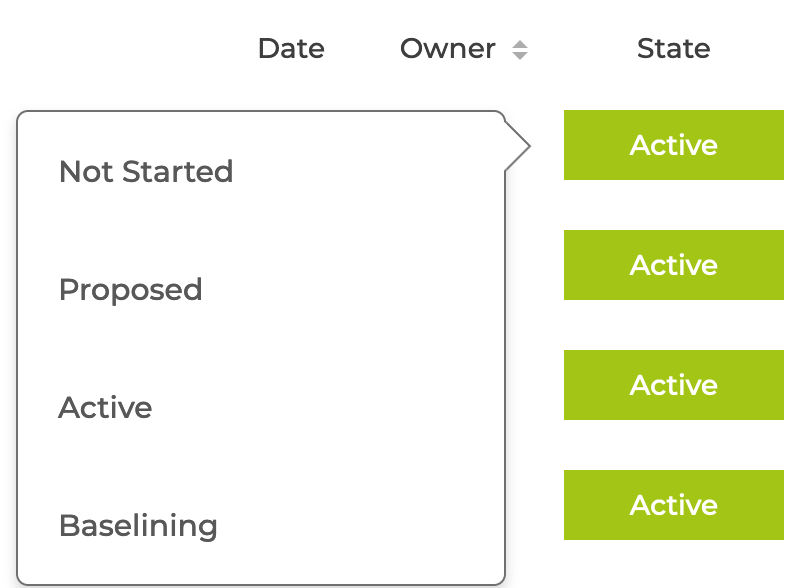This screenshot has width=812, height=588.
Task: Click the Owner column header label
Action: tap(447, 49)
